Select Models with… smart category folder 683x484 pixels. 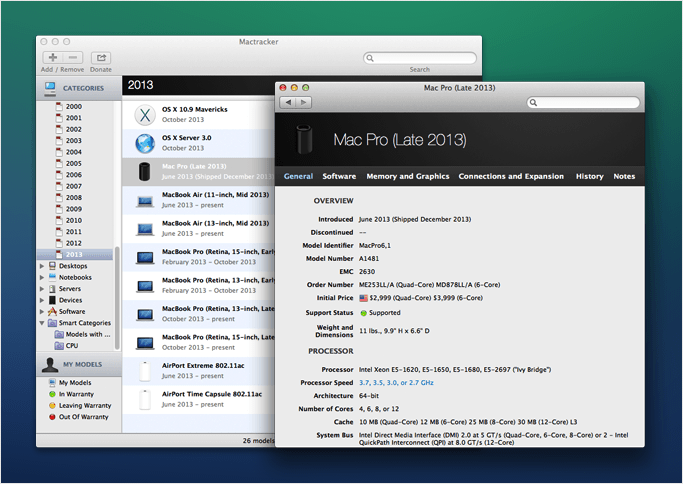59,334
